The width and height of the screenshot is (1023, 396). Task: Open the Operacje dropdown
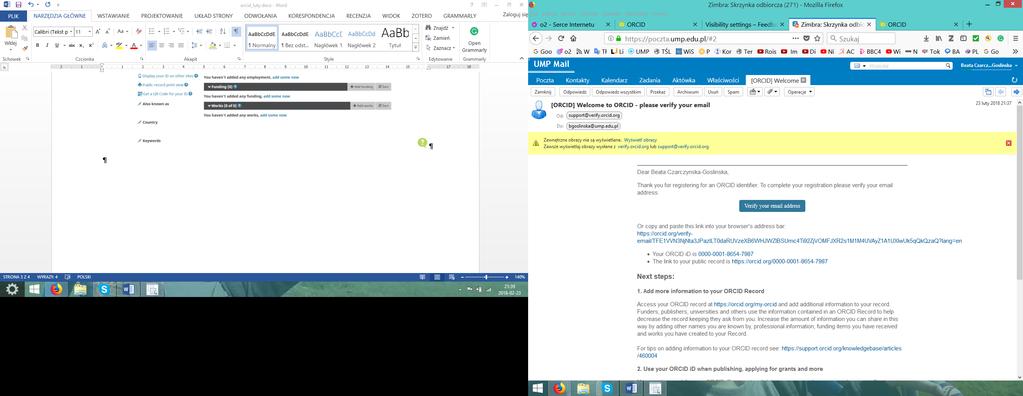point(799,92)
